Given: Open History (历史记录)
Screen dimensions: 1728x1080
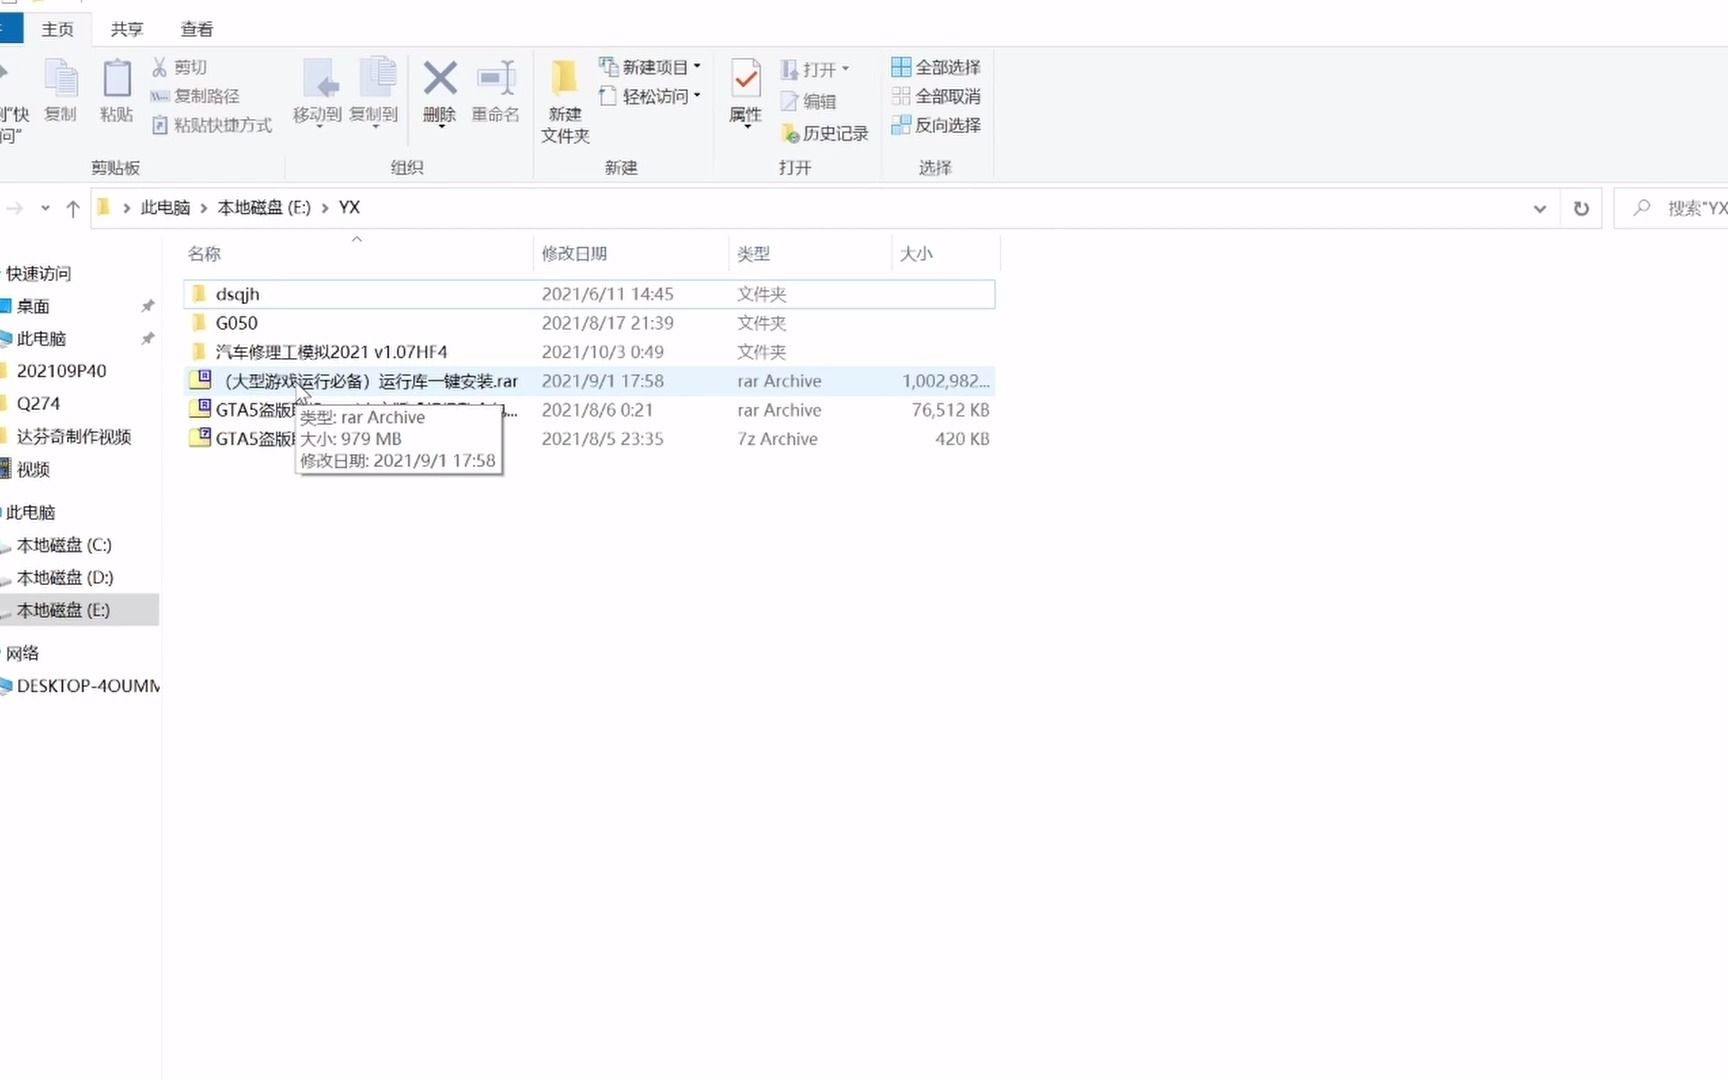Looking at the screenshot, I should pos(825,133).
